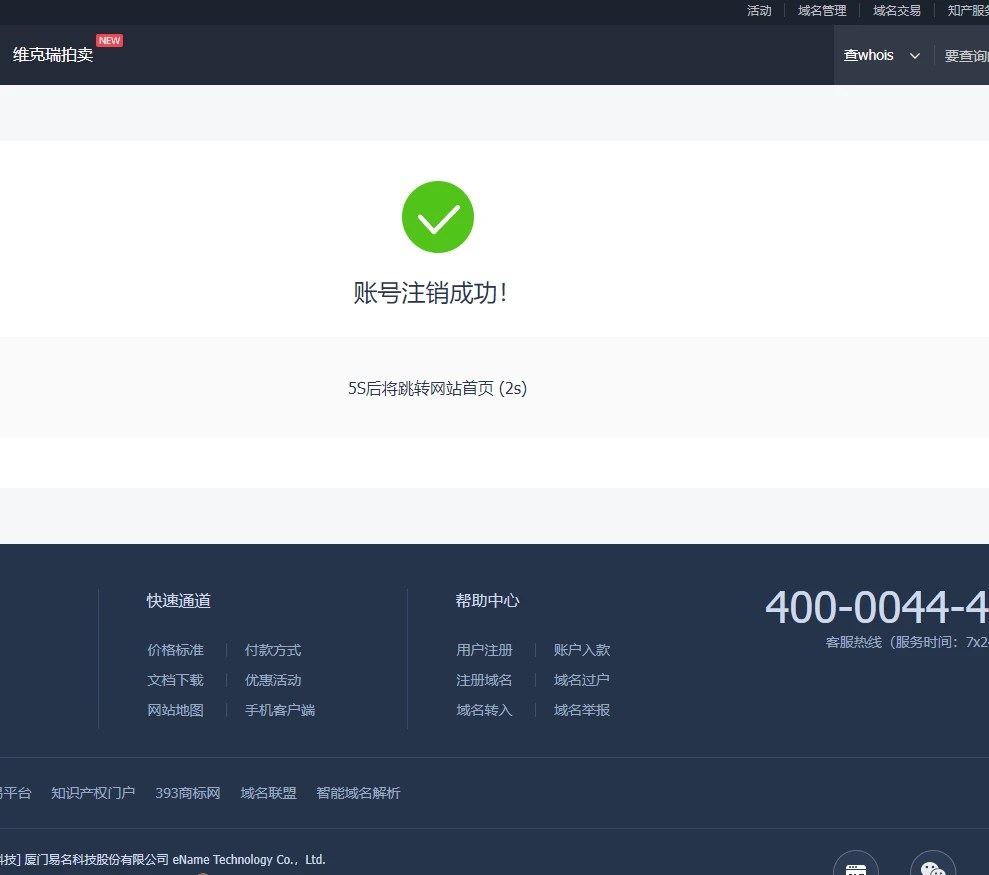Open the 智能域名解析 footer link
The width and height of the screenshot is (989, 875).
point(358,793)
